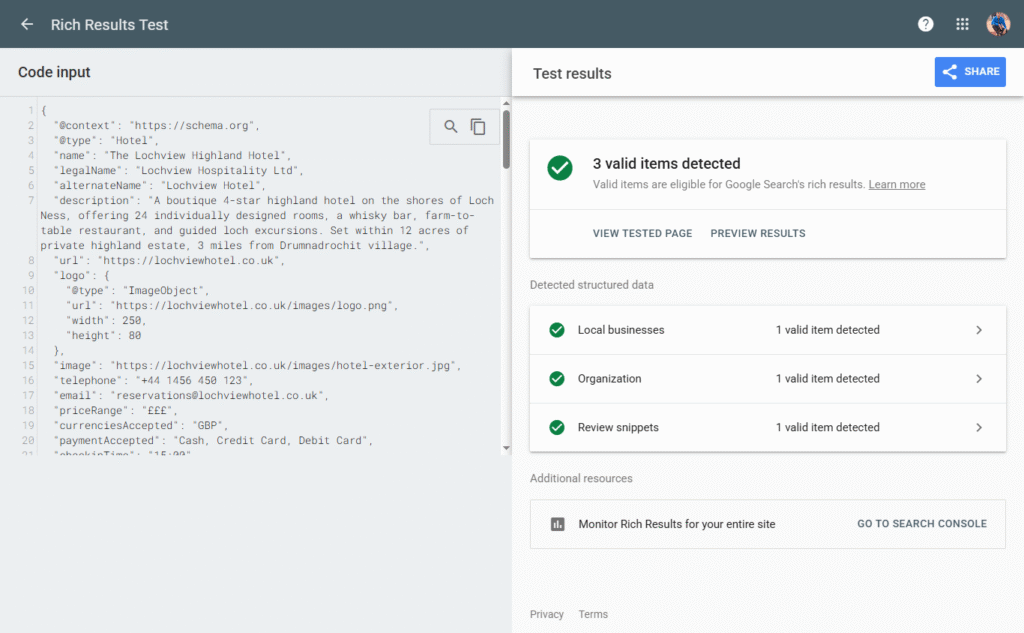Click "Monitor Rich Results for your entire site"
1024x633 pixels.
click(x=677, y=524)
